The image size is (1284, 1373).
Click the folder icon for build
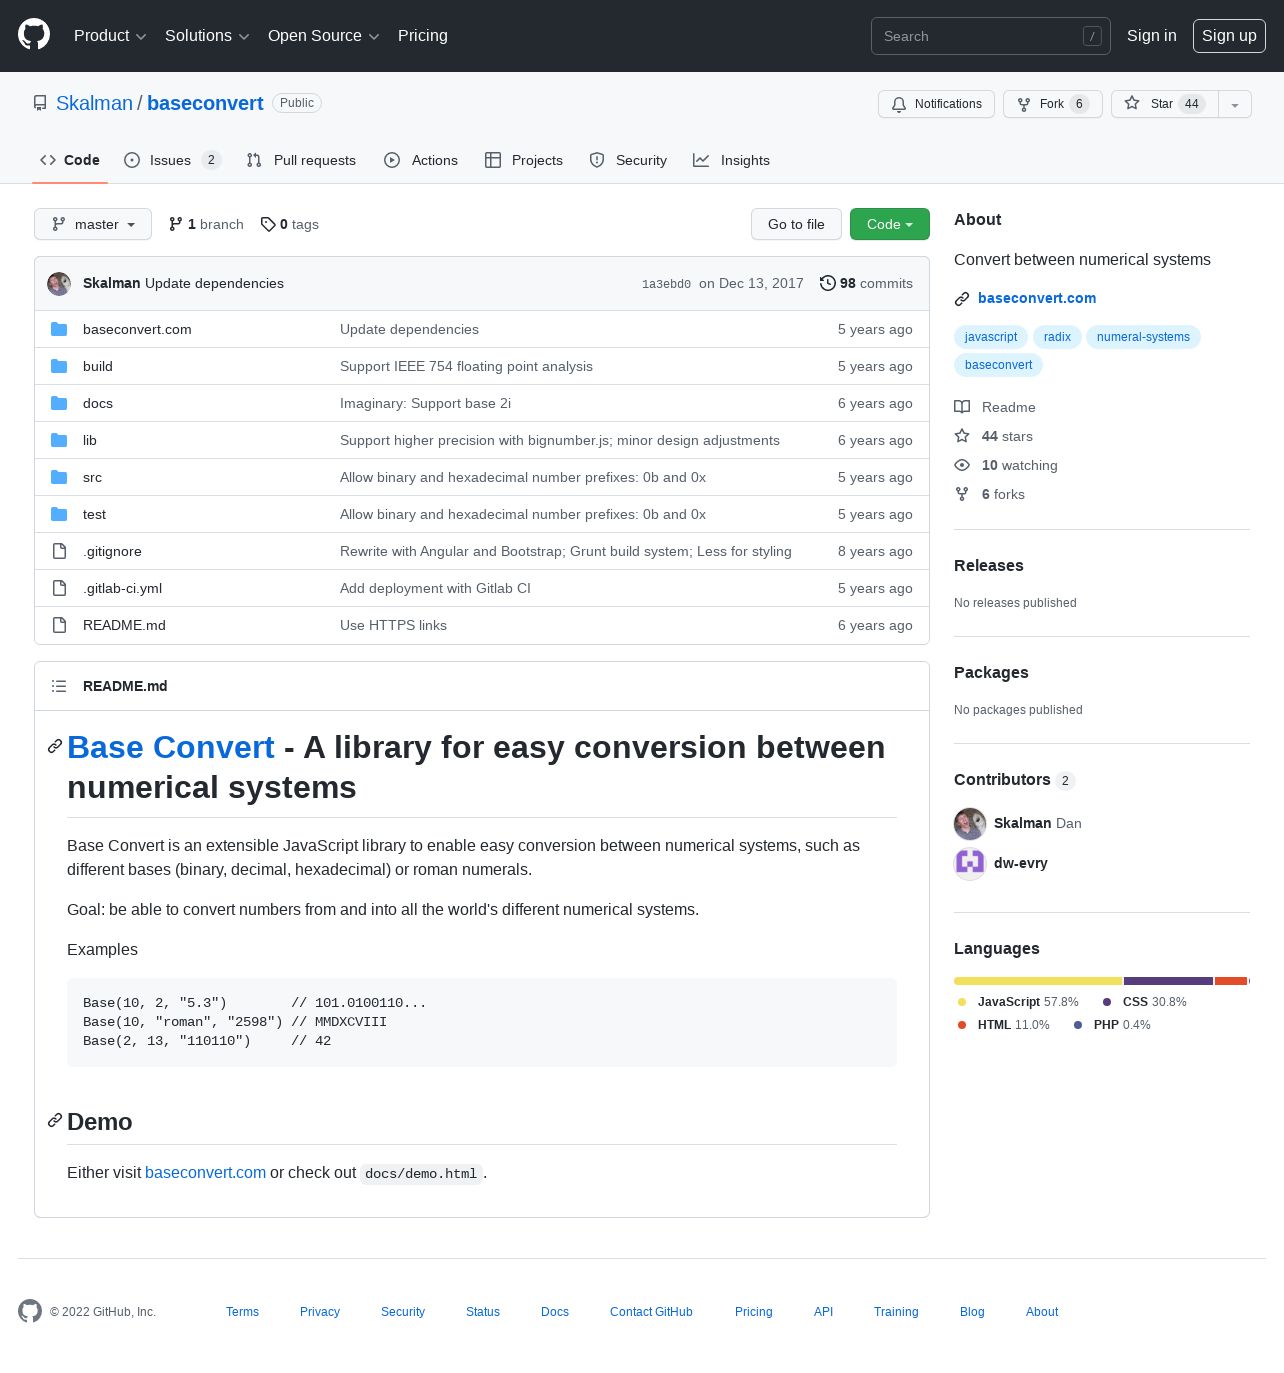tap(59, 366)
